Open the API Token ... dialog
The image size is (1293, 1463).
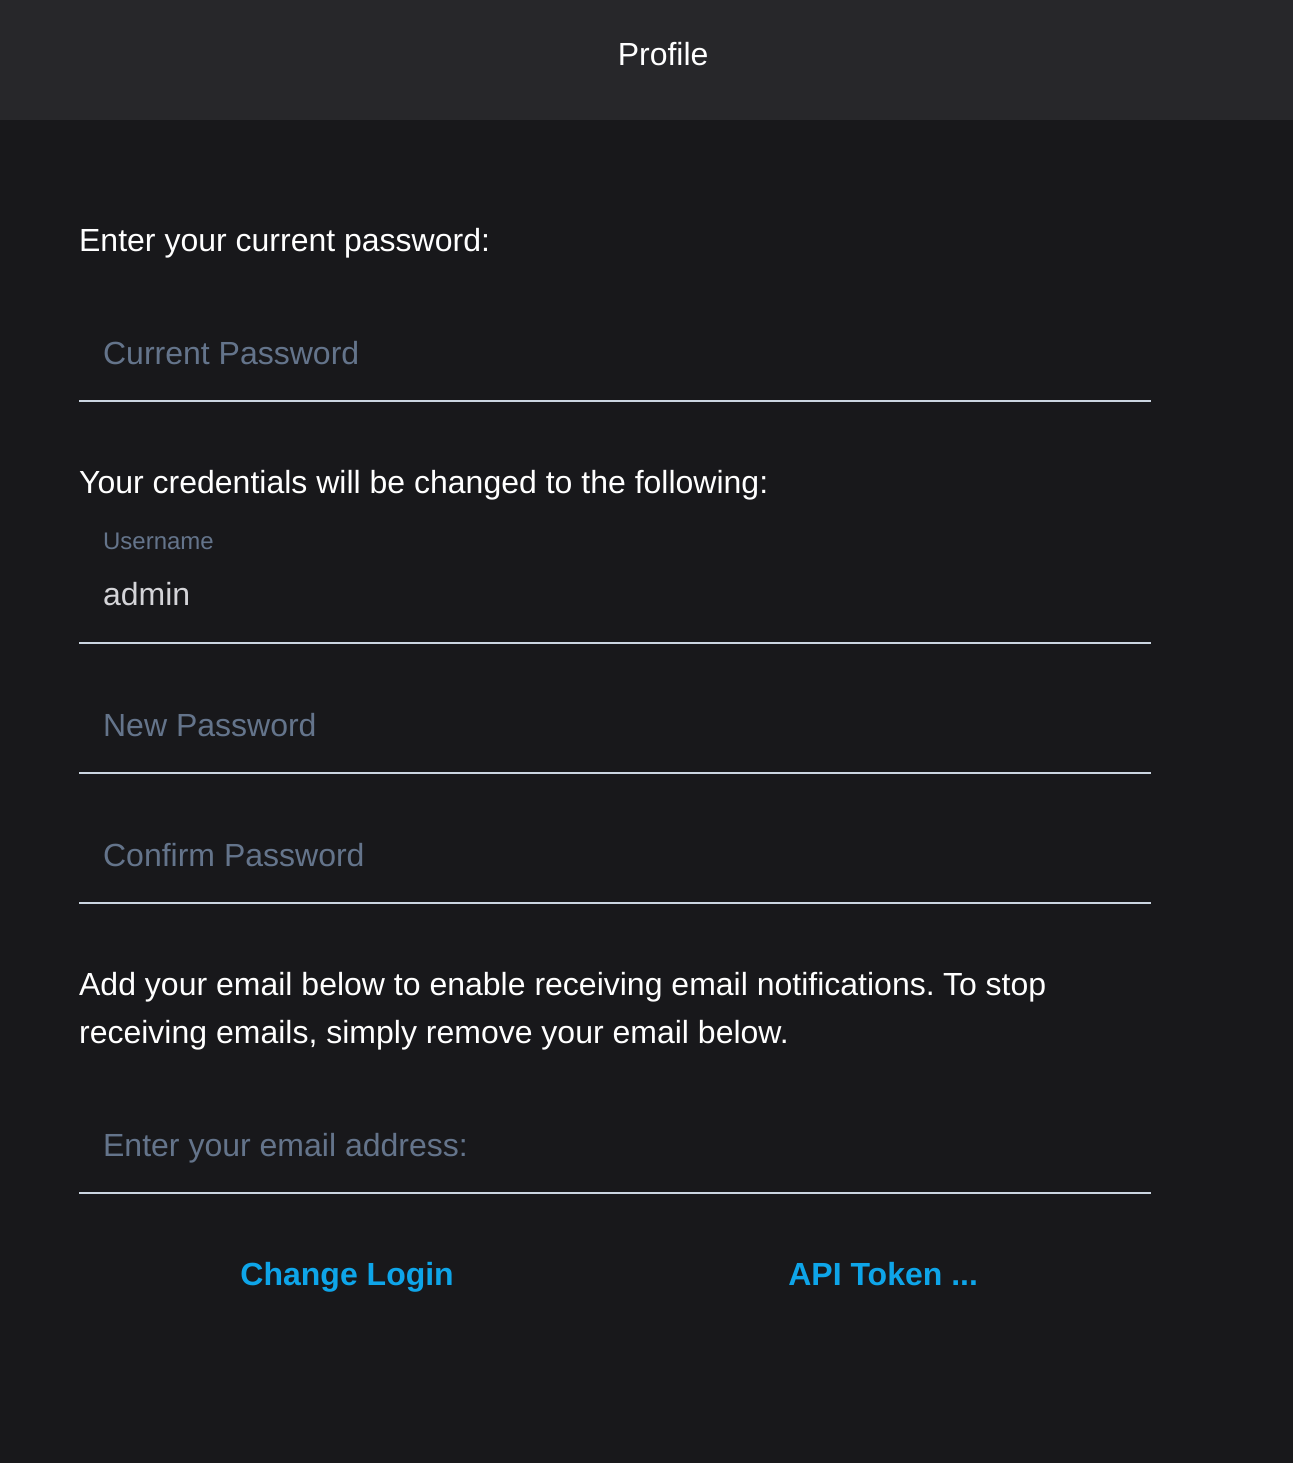click(883, 1275)
